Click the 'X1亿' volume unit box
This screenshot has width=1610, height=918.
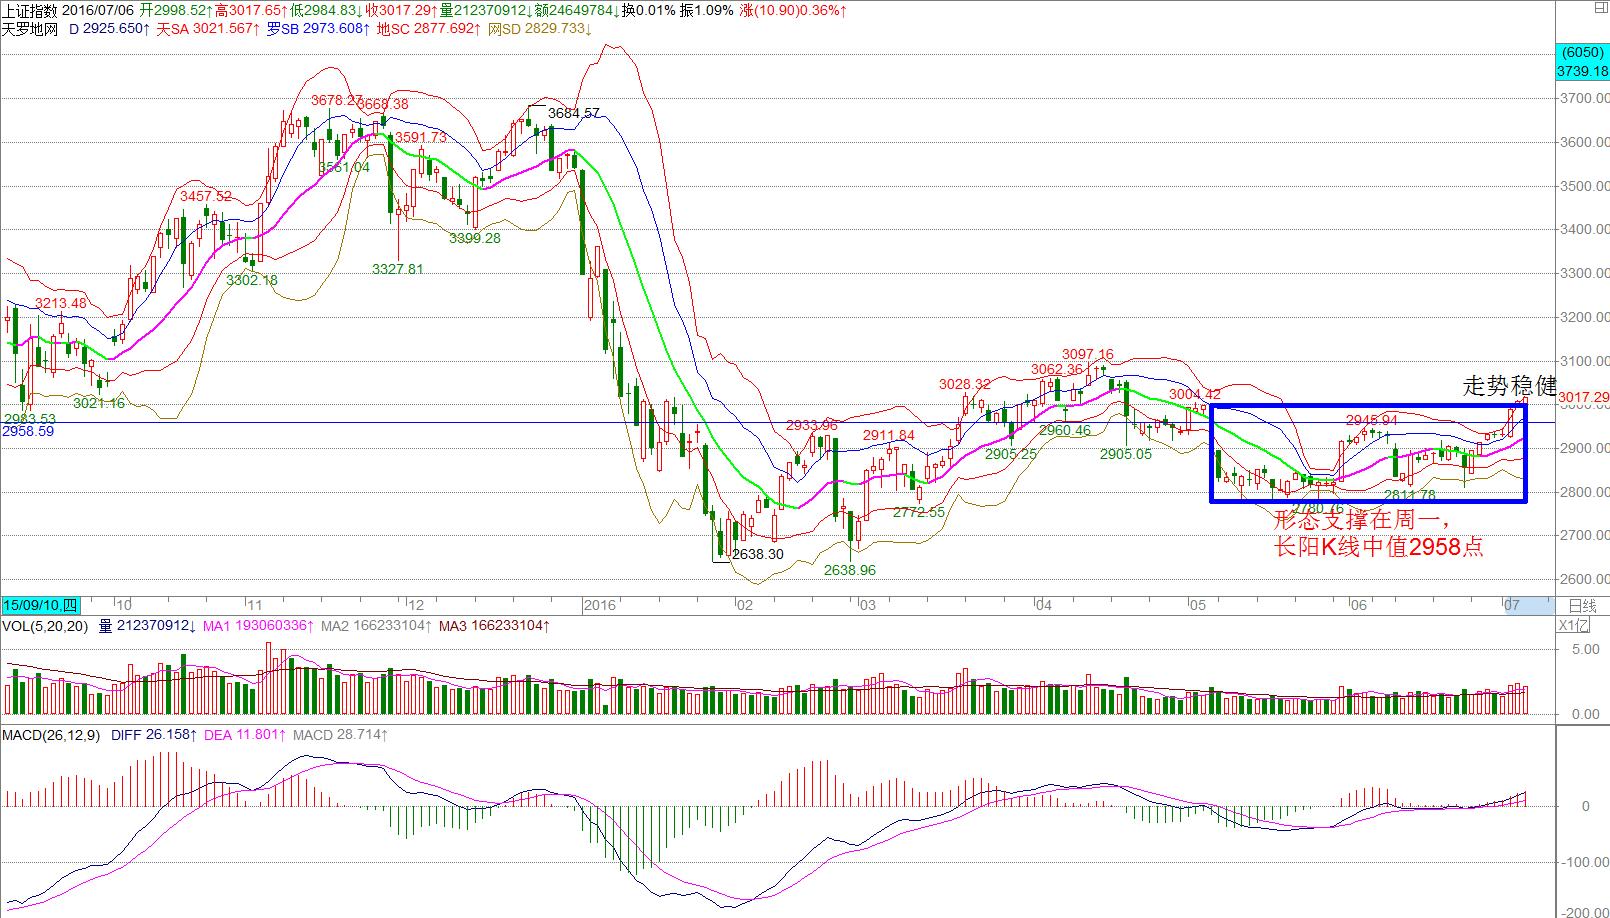click(1573, 626)
